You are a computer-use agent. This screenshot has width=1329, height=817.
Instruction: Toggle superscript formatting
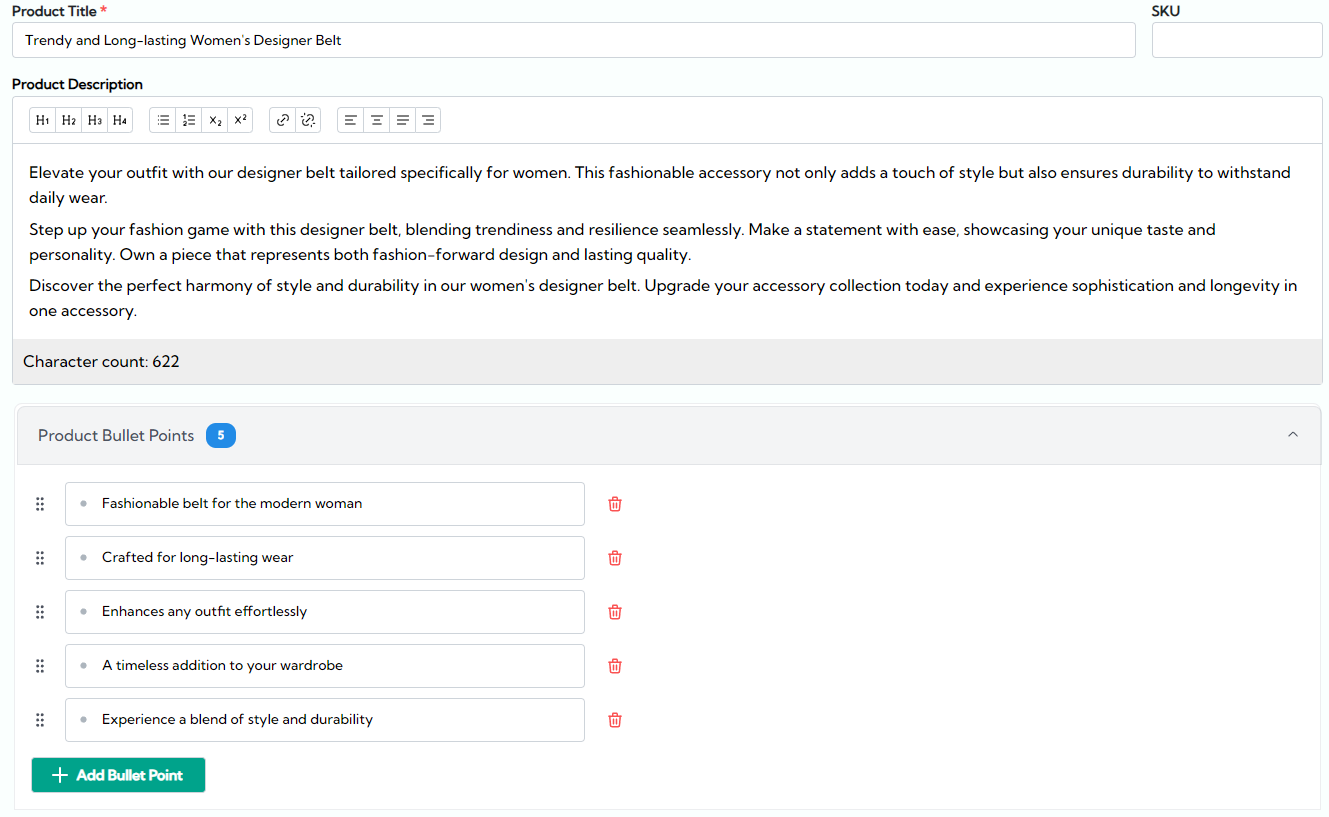coord(239,119)
